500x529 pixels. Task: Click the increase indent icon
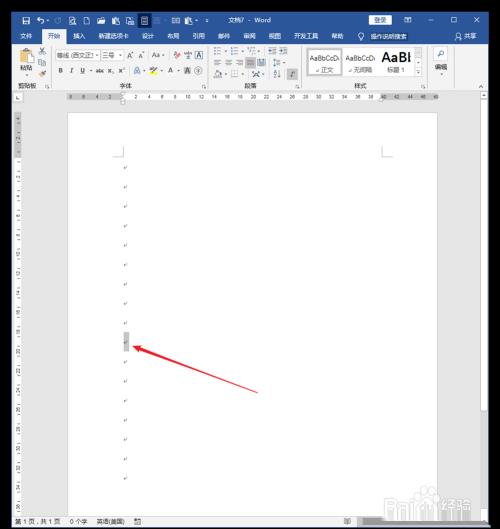point(283,51)
